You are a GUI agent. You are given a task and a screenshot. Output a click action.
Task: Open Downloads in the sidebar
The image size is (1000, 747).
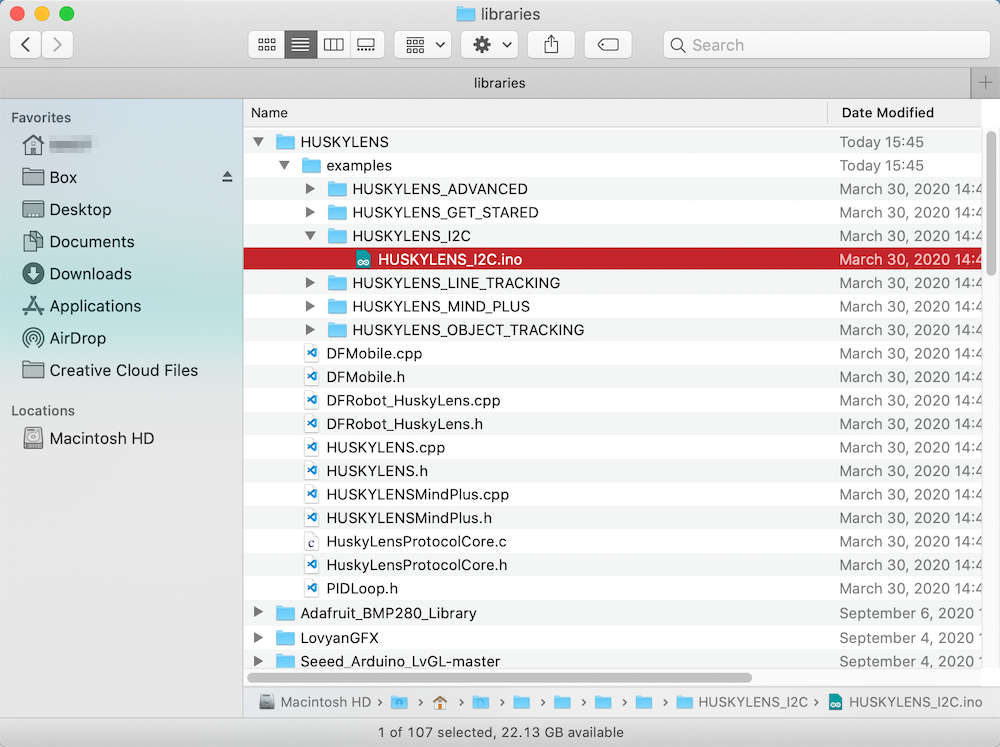click(77, 274)
